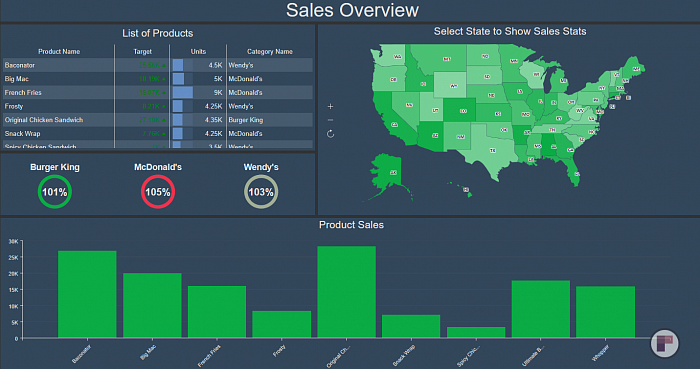
Task: Sort the table by Product Name column
Action: coord(59,52)
